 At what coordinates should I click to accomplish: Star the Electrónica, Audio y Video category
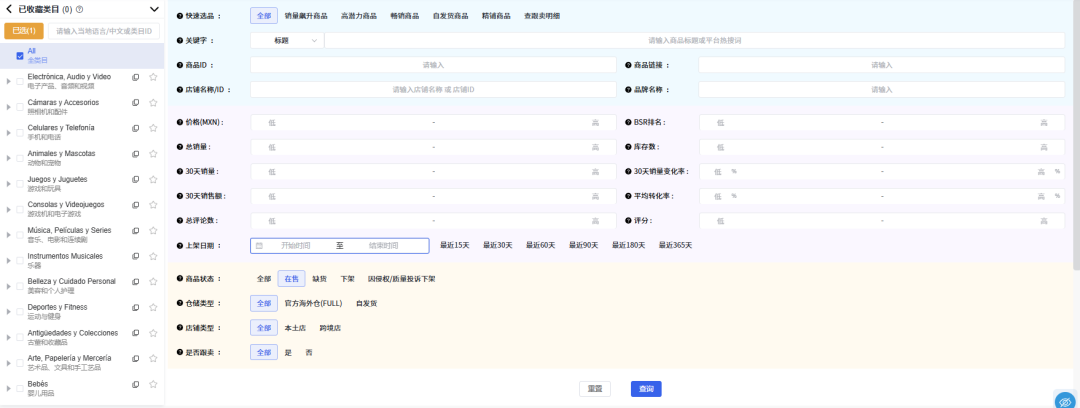pyautogui.click(x=153, y=77)
